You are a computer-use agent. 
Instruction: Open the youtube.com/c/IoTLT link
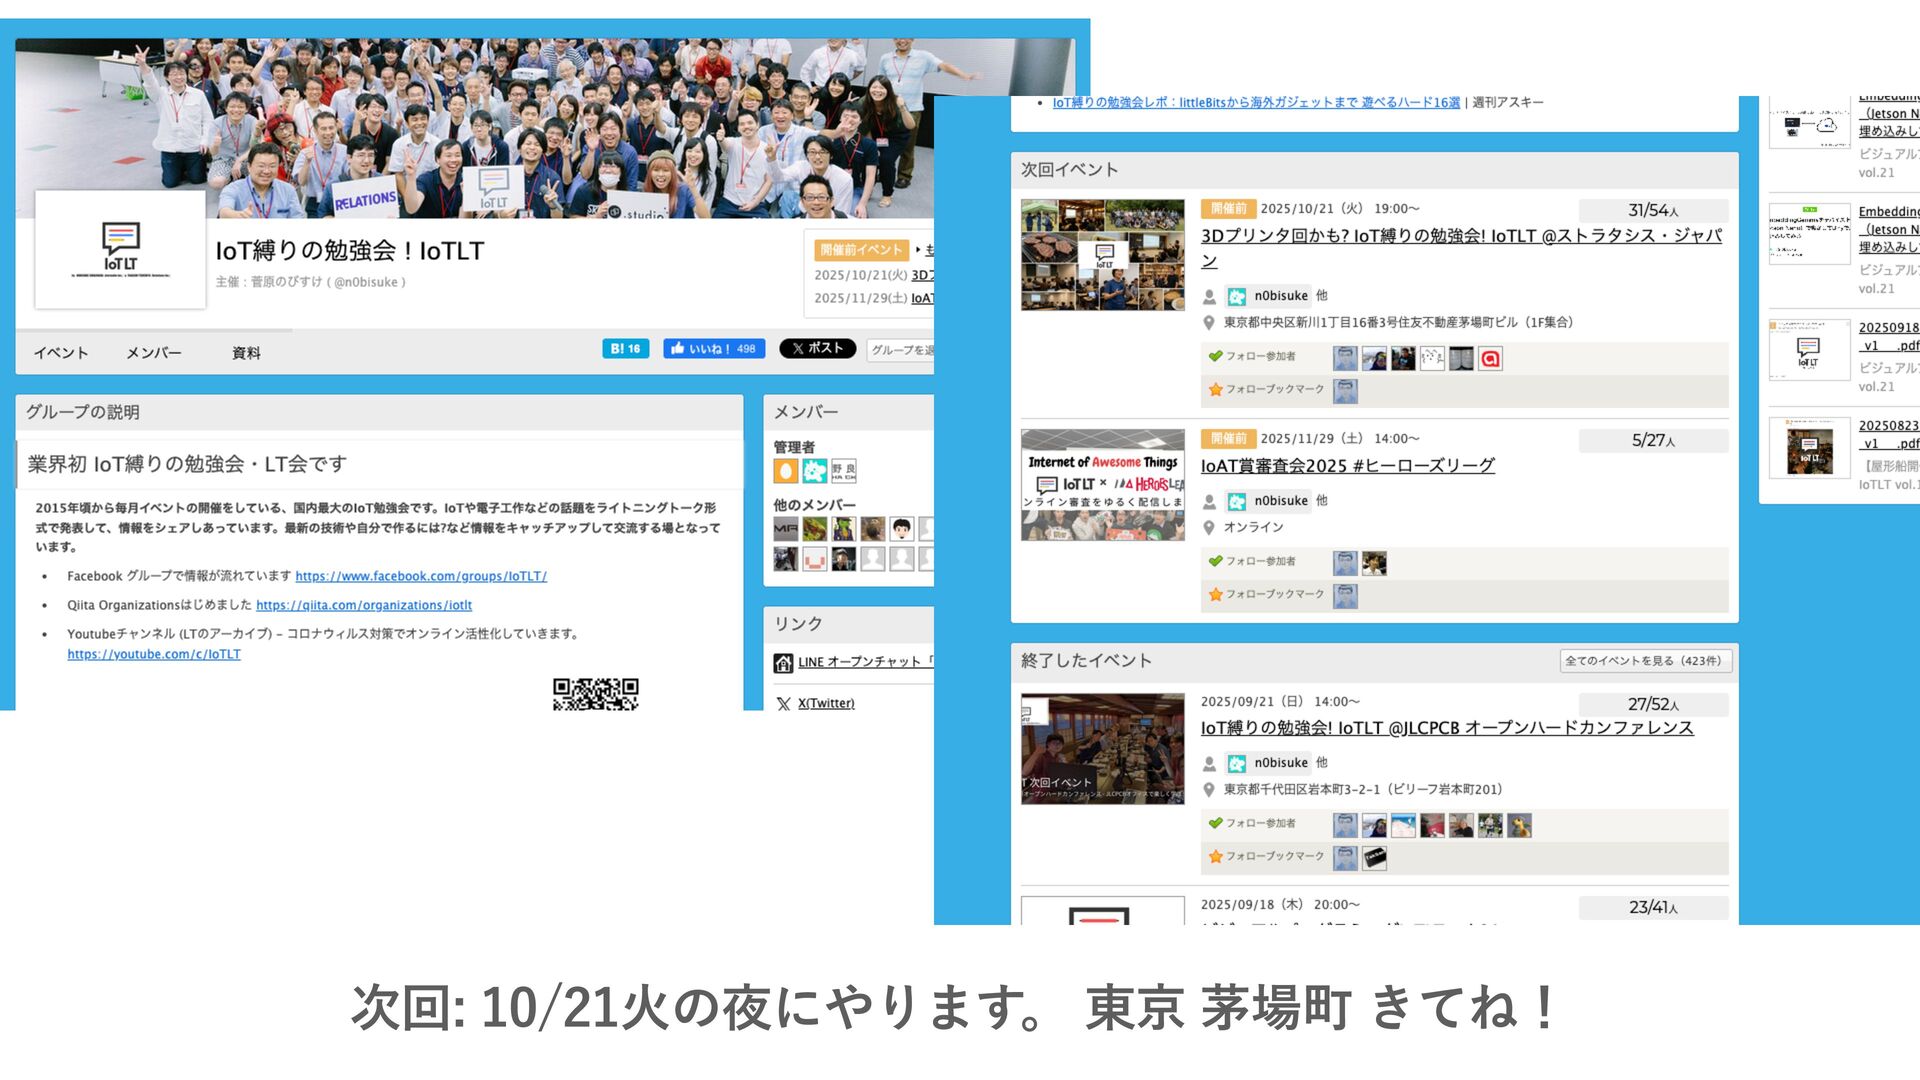154,655
